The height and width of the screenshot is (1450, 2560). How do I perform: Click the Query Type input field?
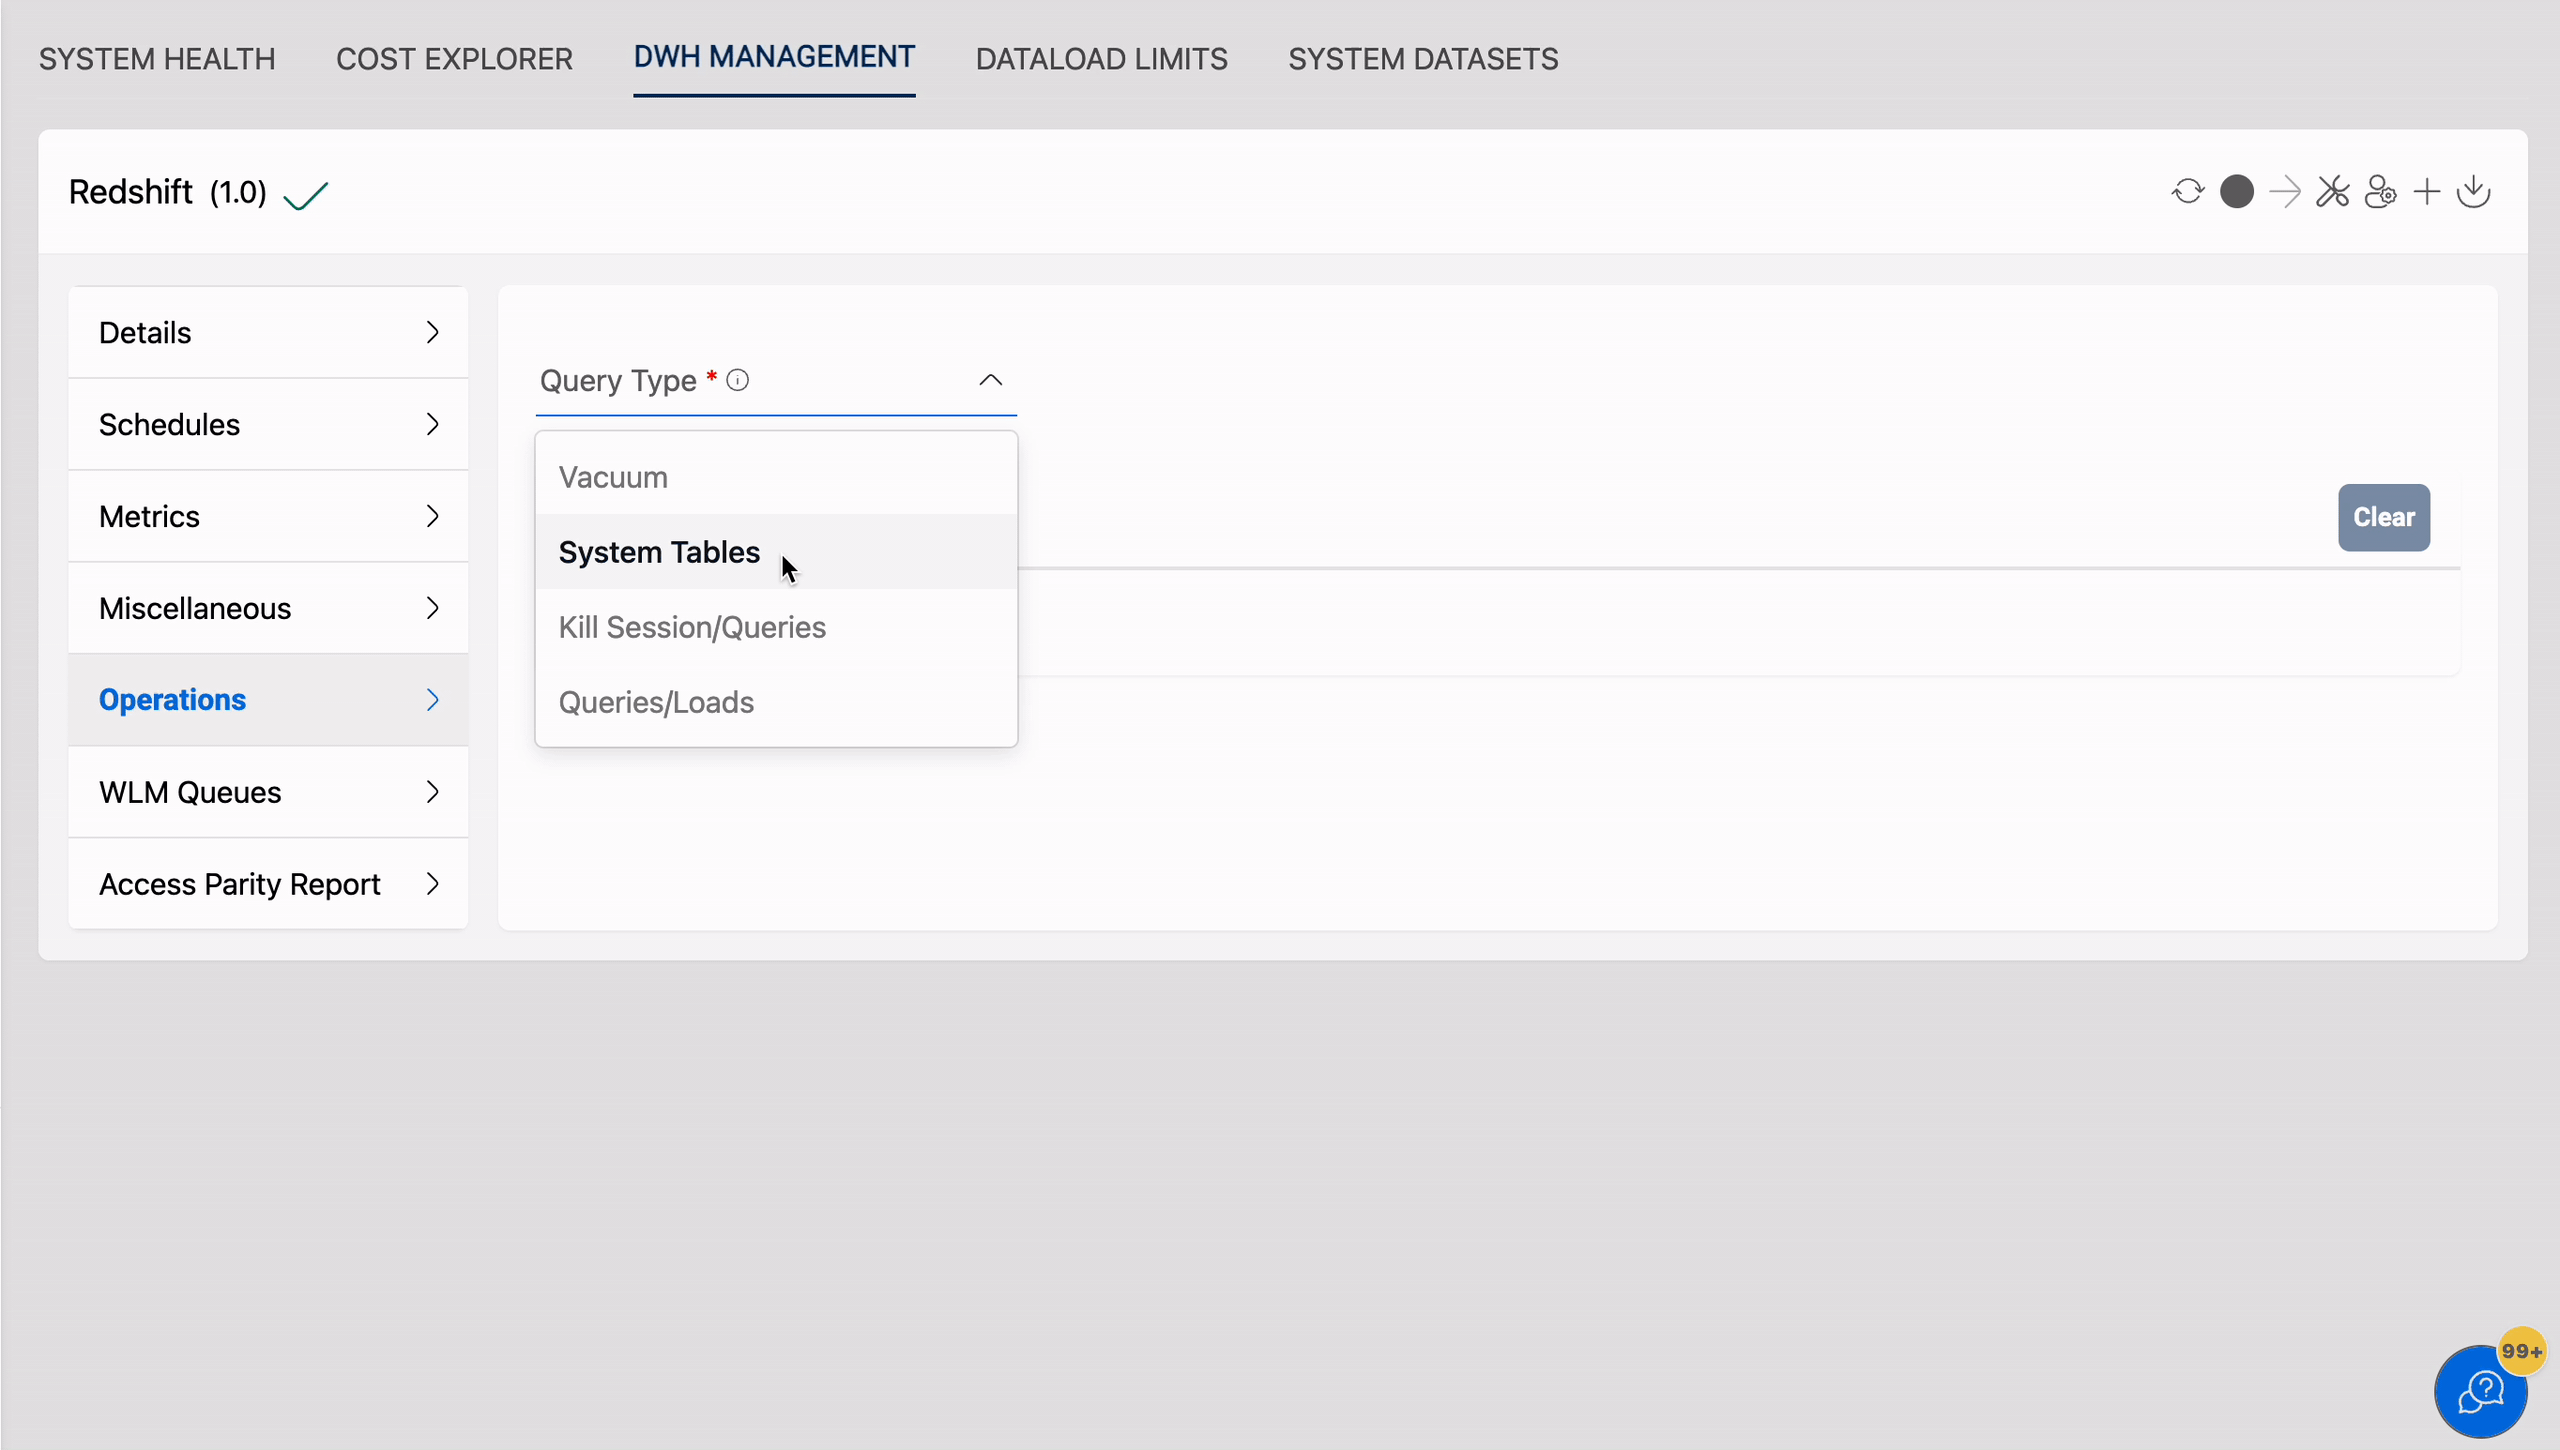tap(775, 380)
